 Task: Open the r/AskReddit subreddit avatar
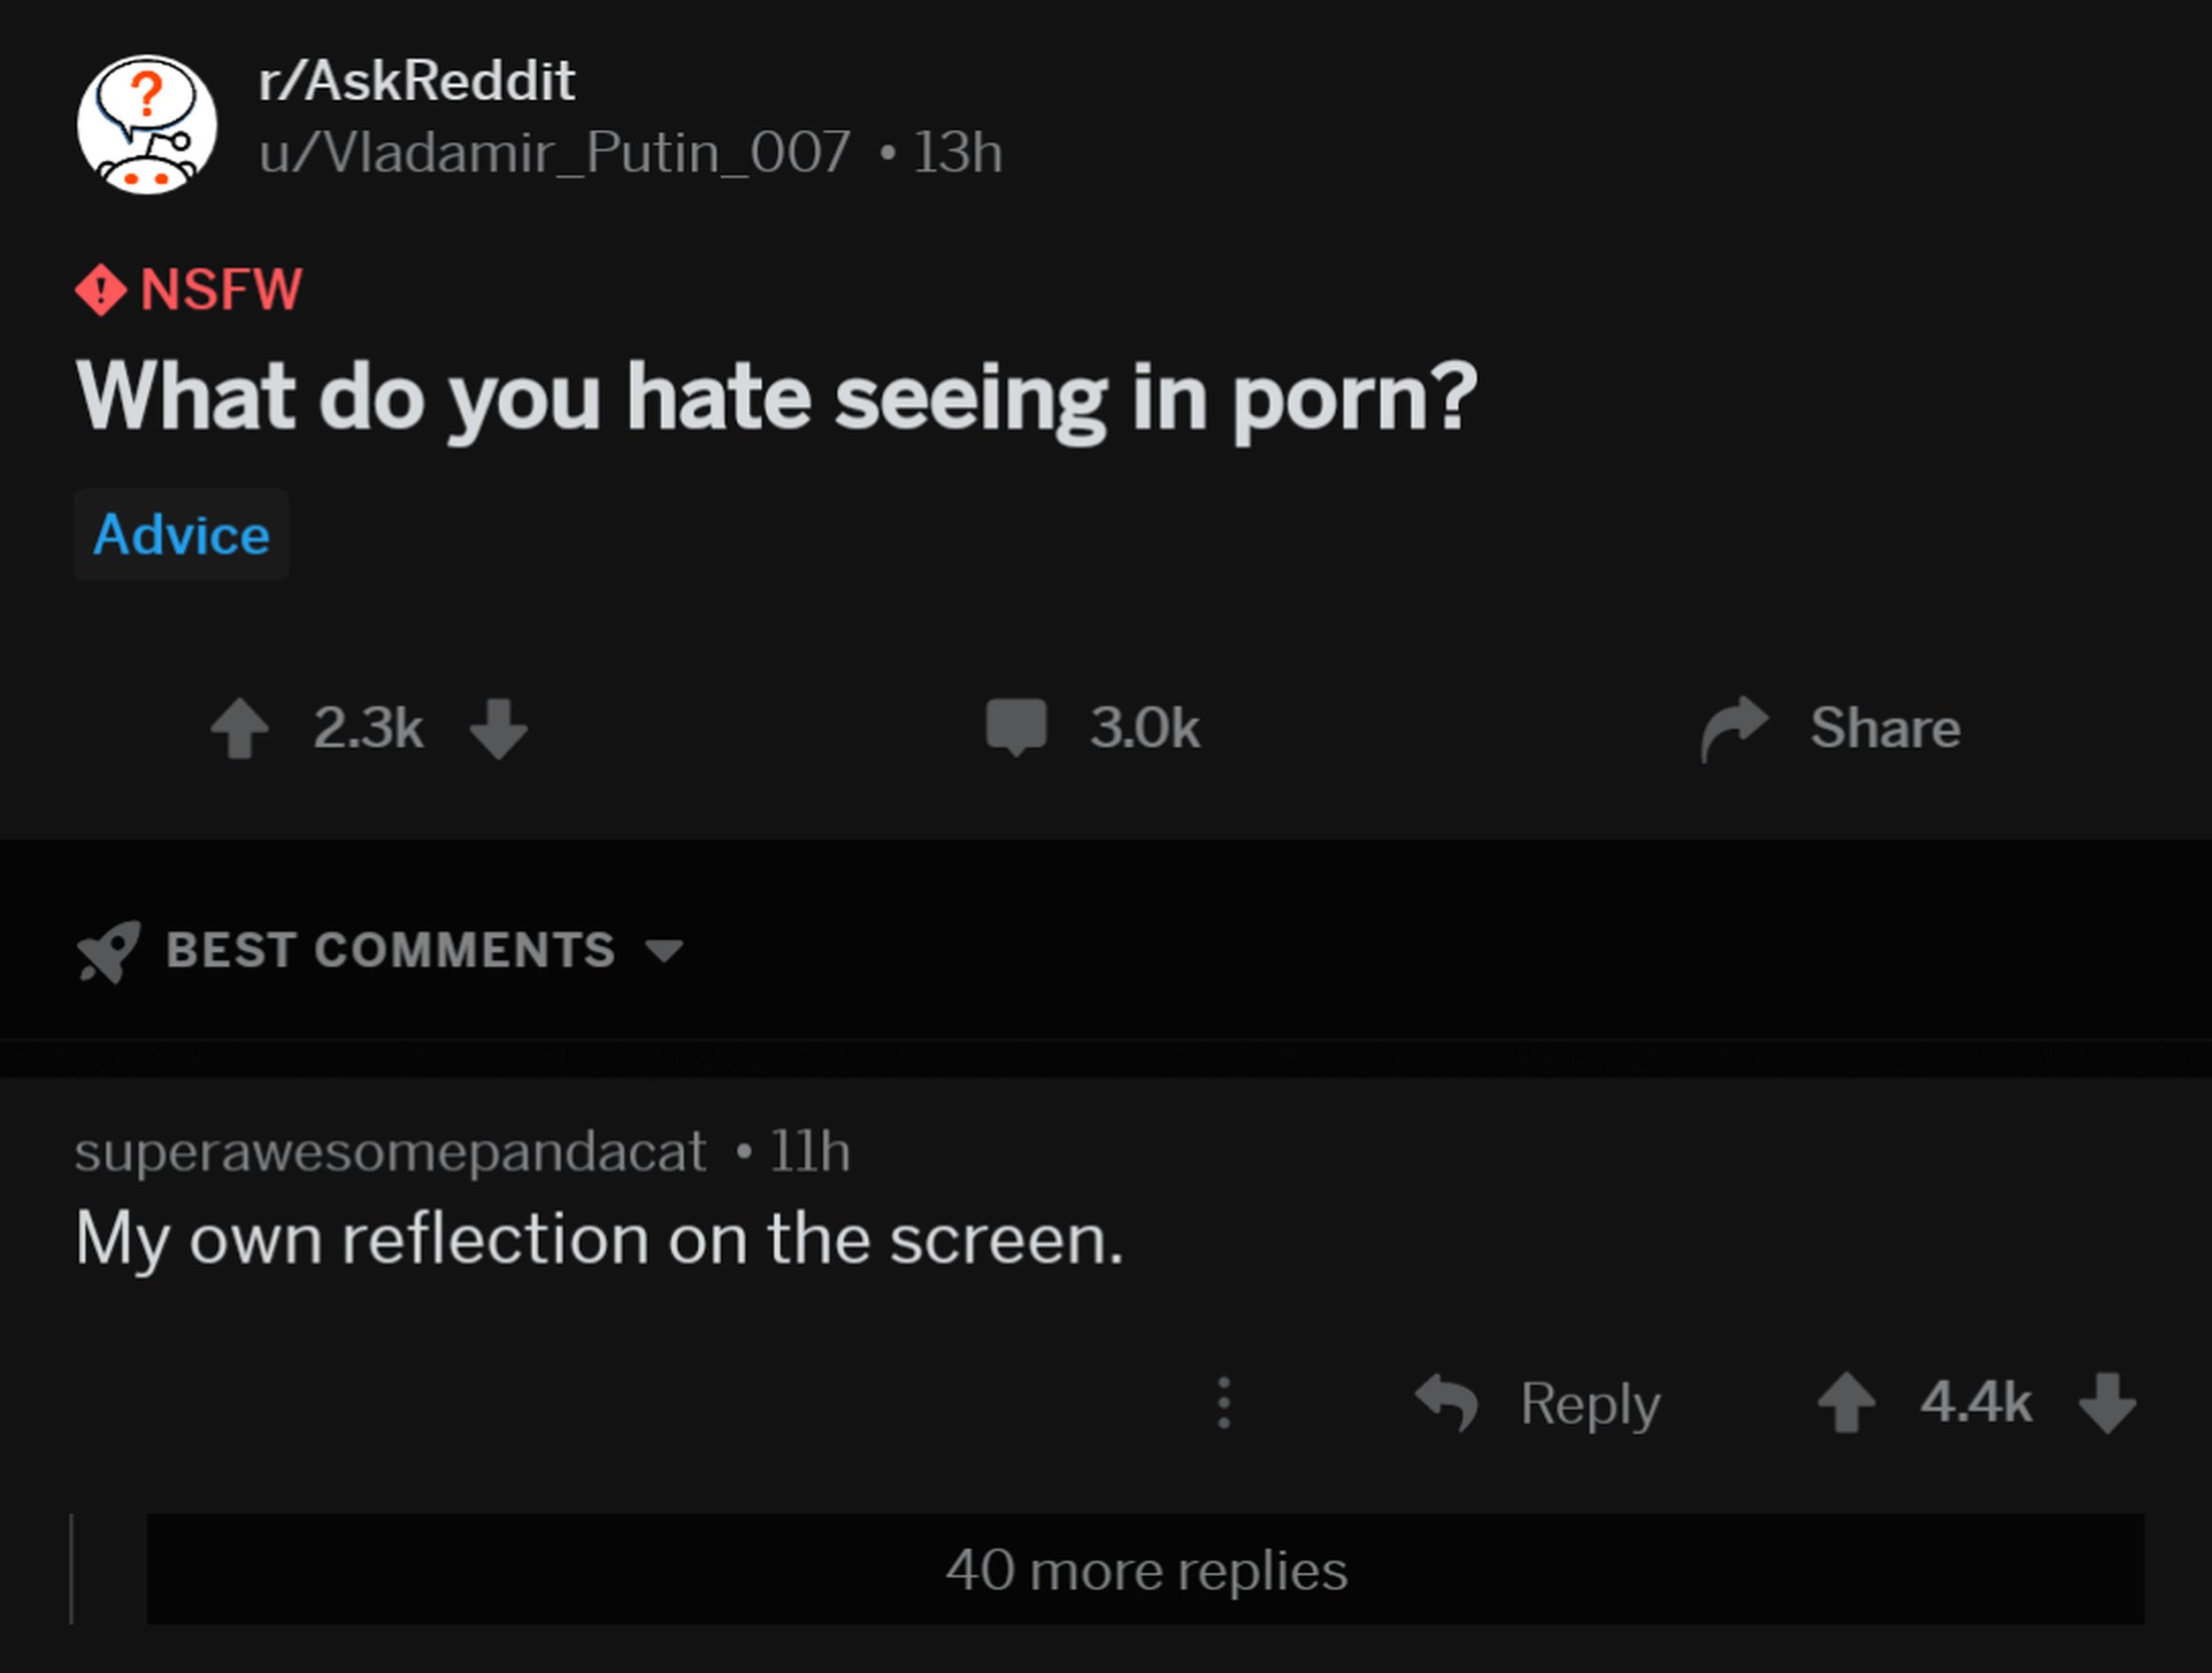click(147, 124)
